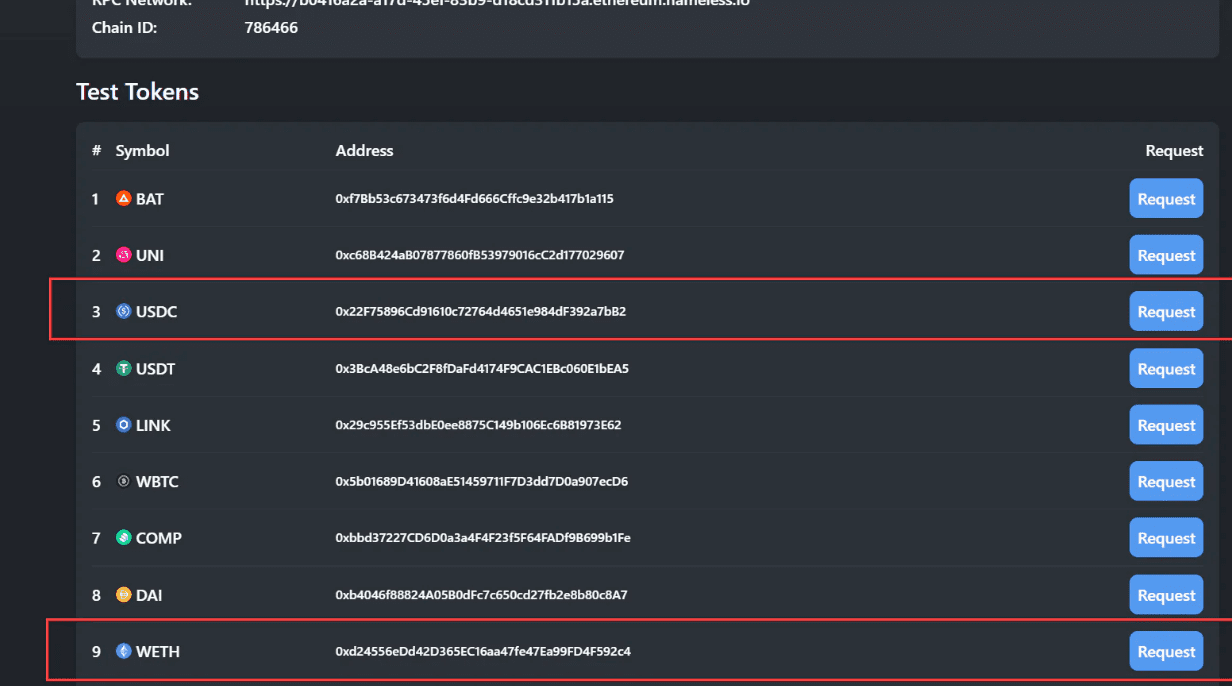Request test USDC tokens
1232x686 pixels.
coord(1166,311)
